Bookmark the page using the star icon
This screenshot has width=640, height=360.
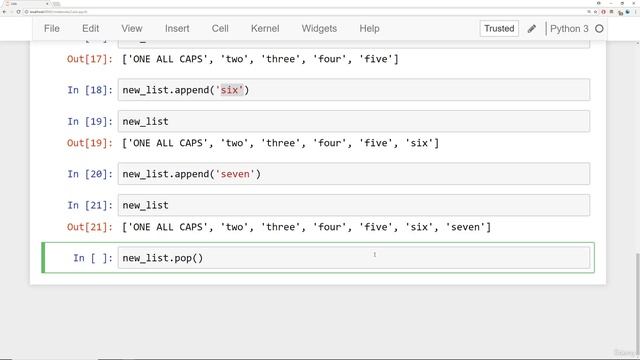596,12
